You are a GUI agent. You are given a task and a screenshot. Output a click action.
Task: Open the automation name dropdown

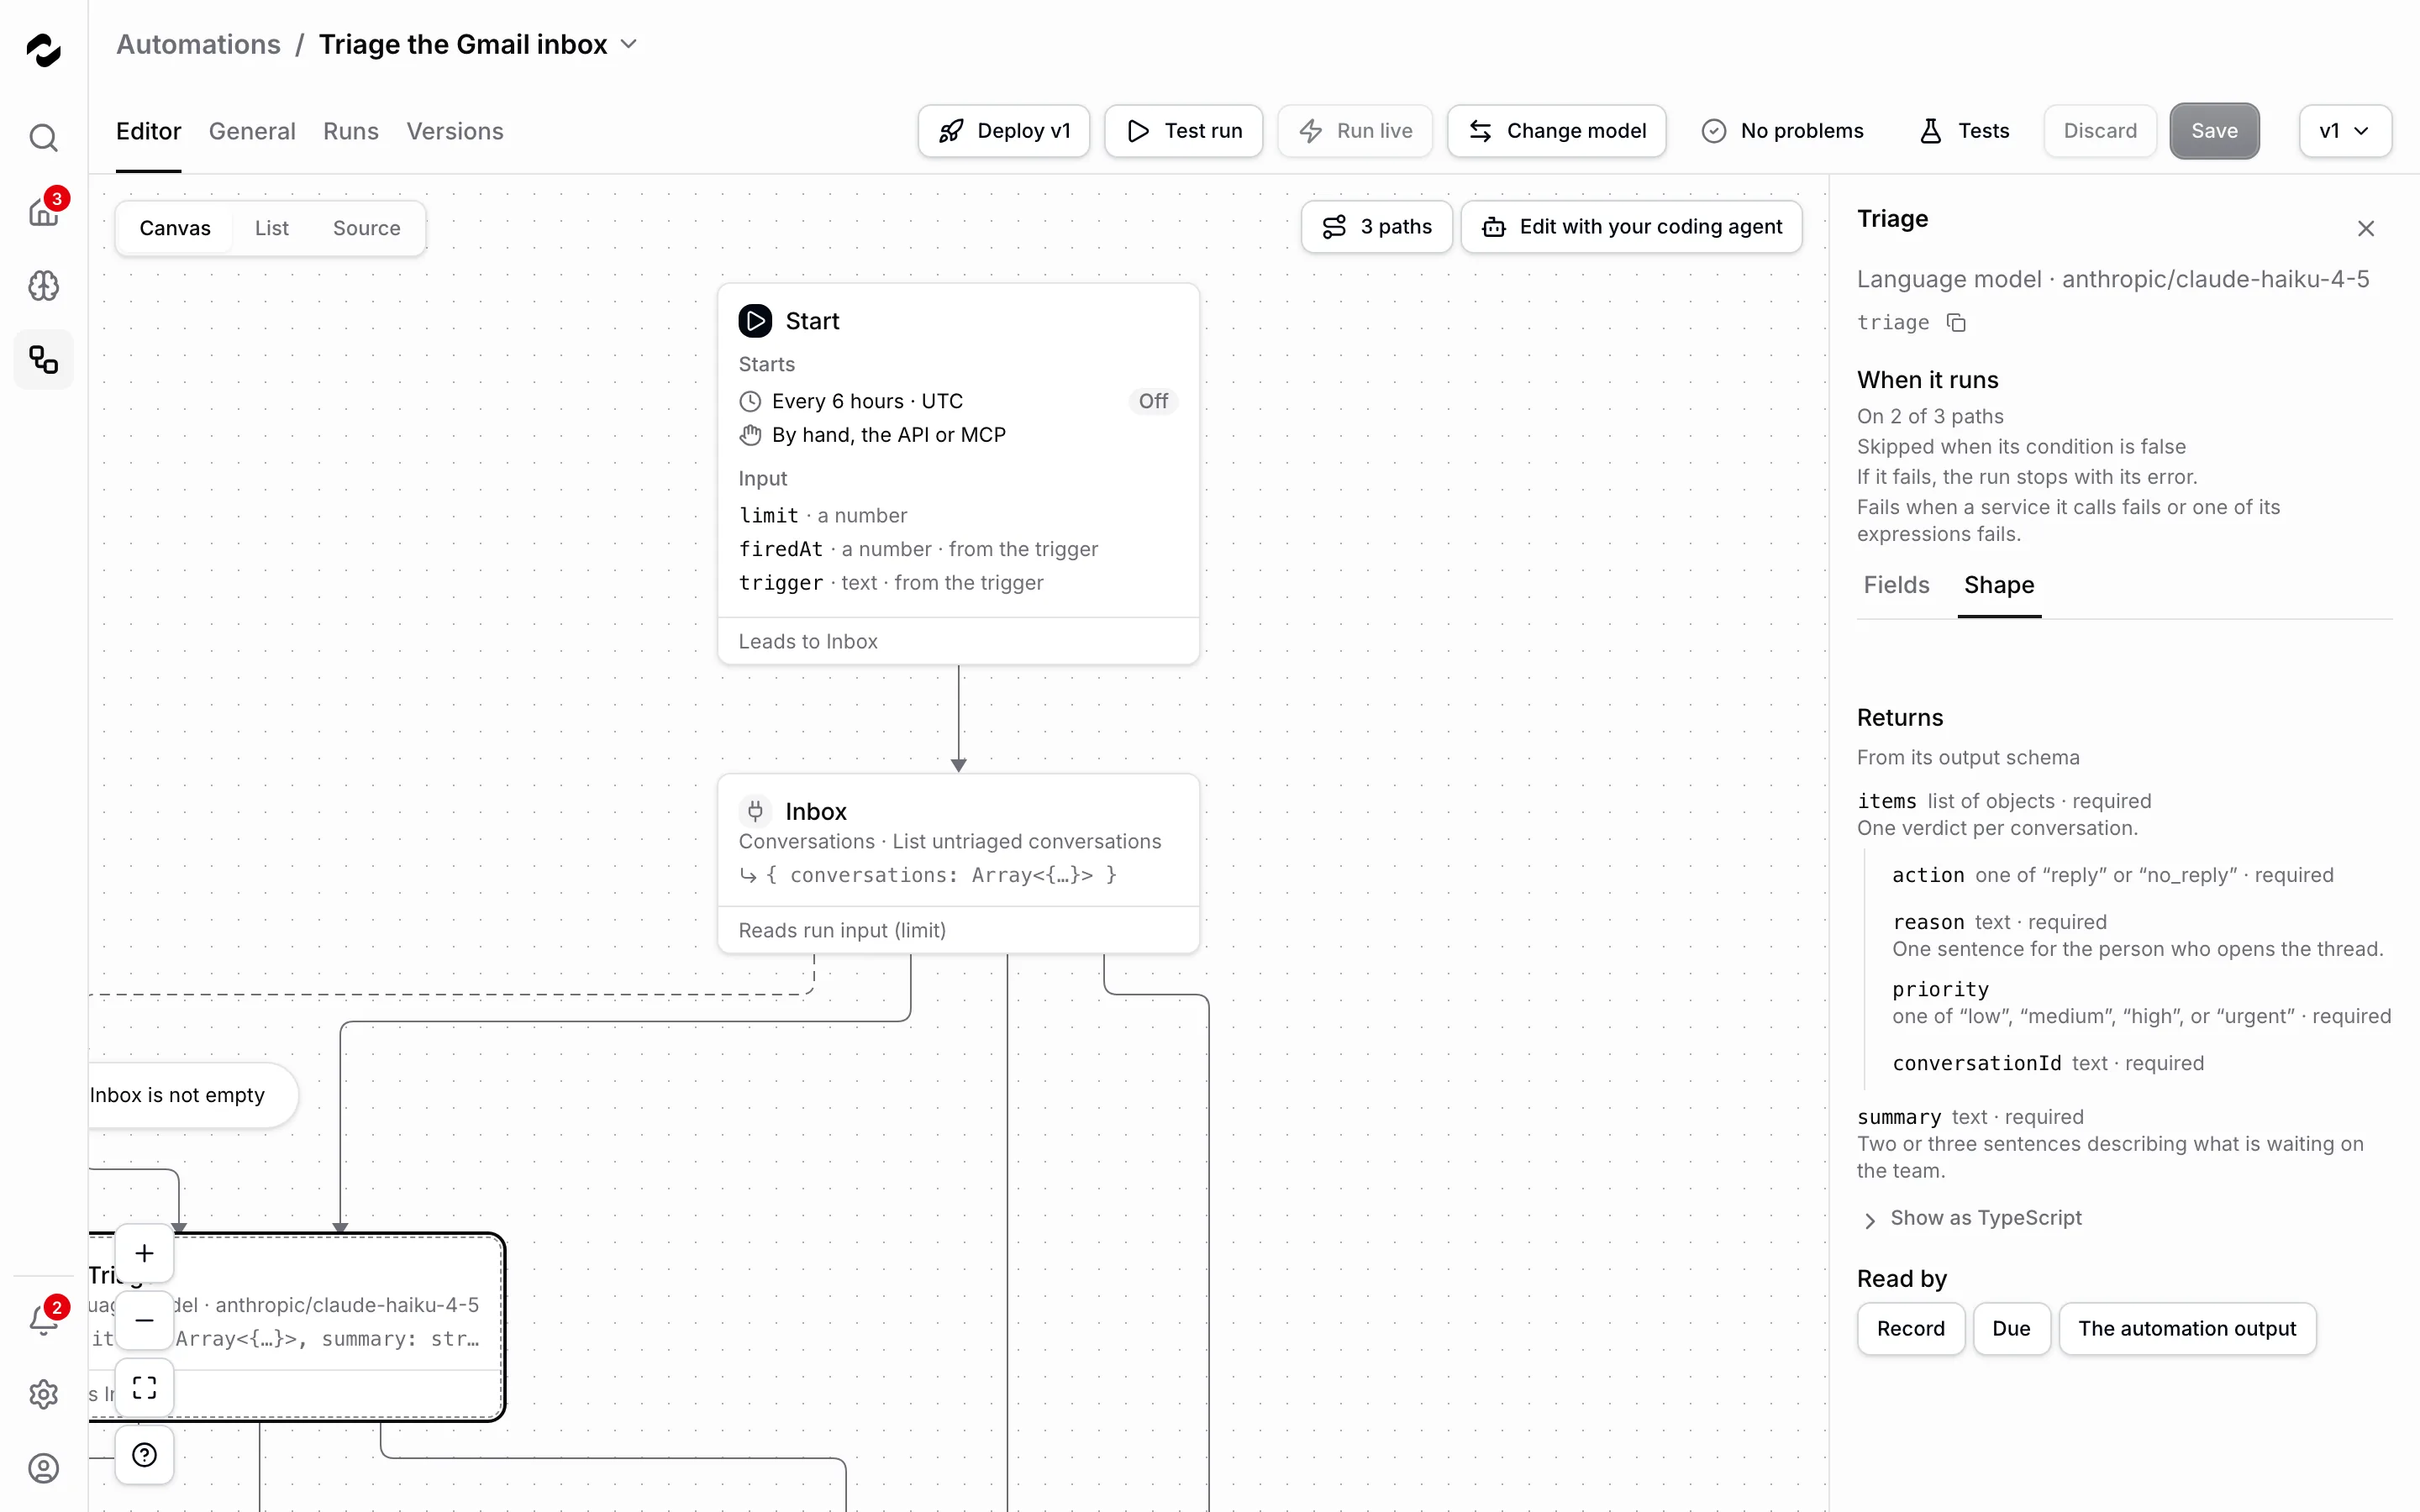(x=629, y=44)
